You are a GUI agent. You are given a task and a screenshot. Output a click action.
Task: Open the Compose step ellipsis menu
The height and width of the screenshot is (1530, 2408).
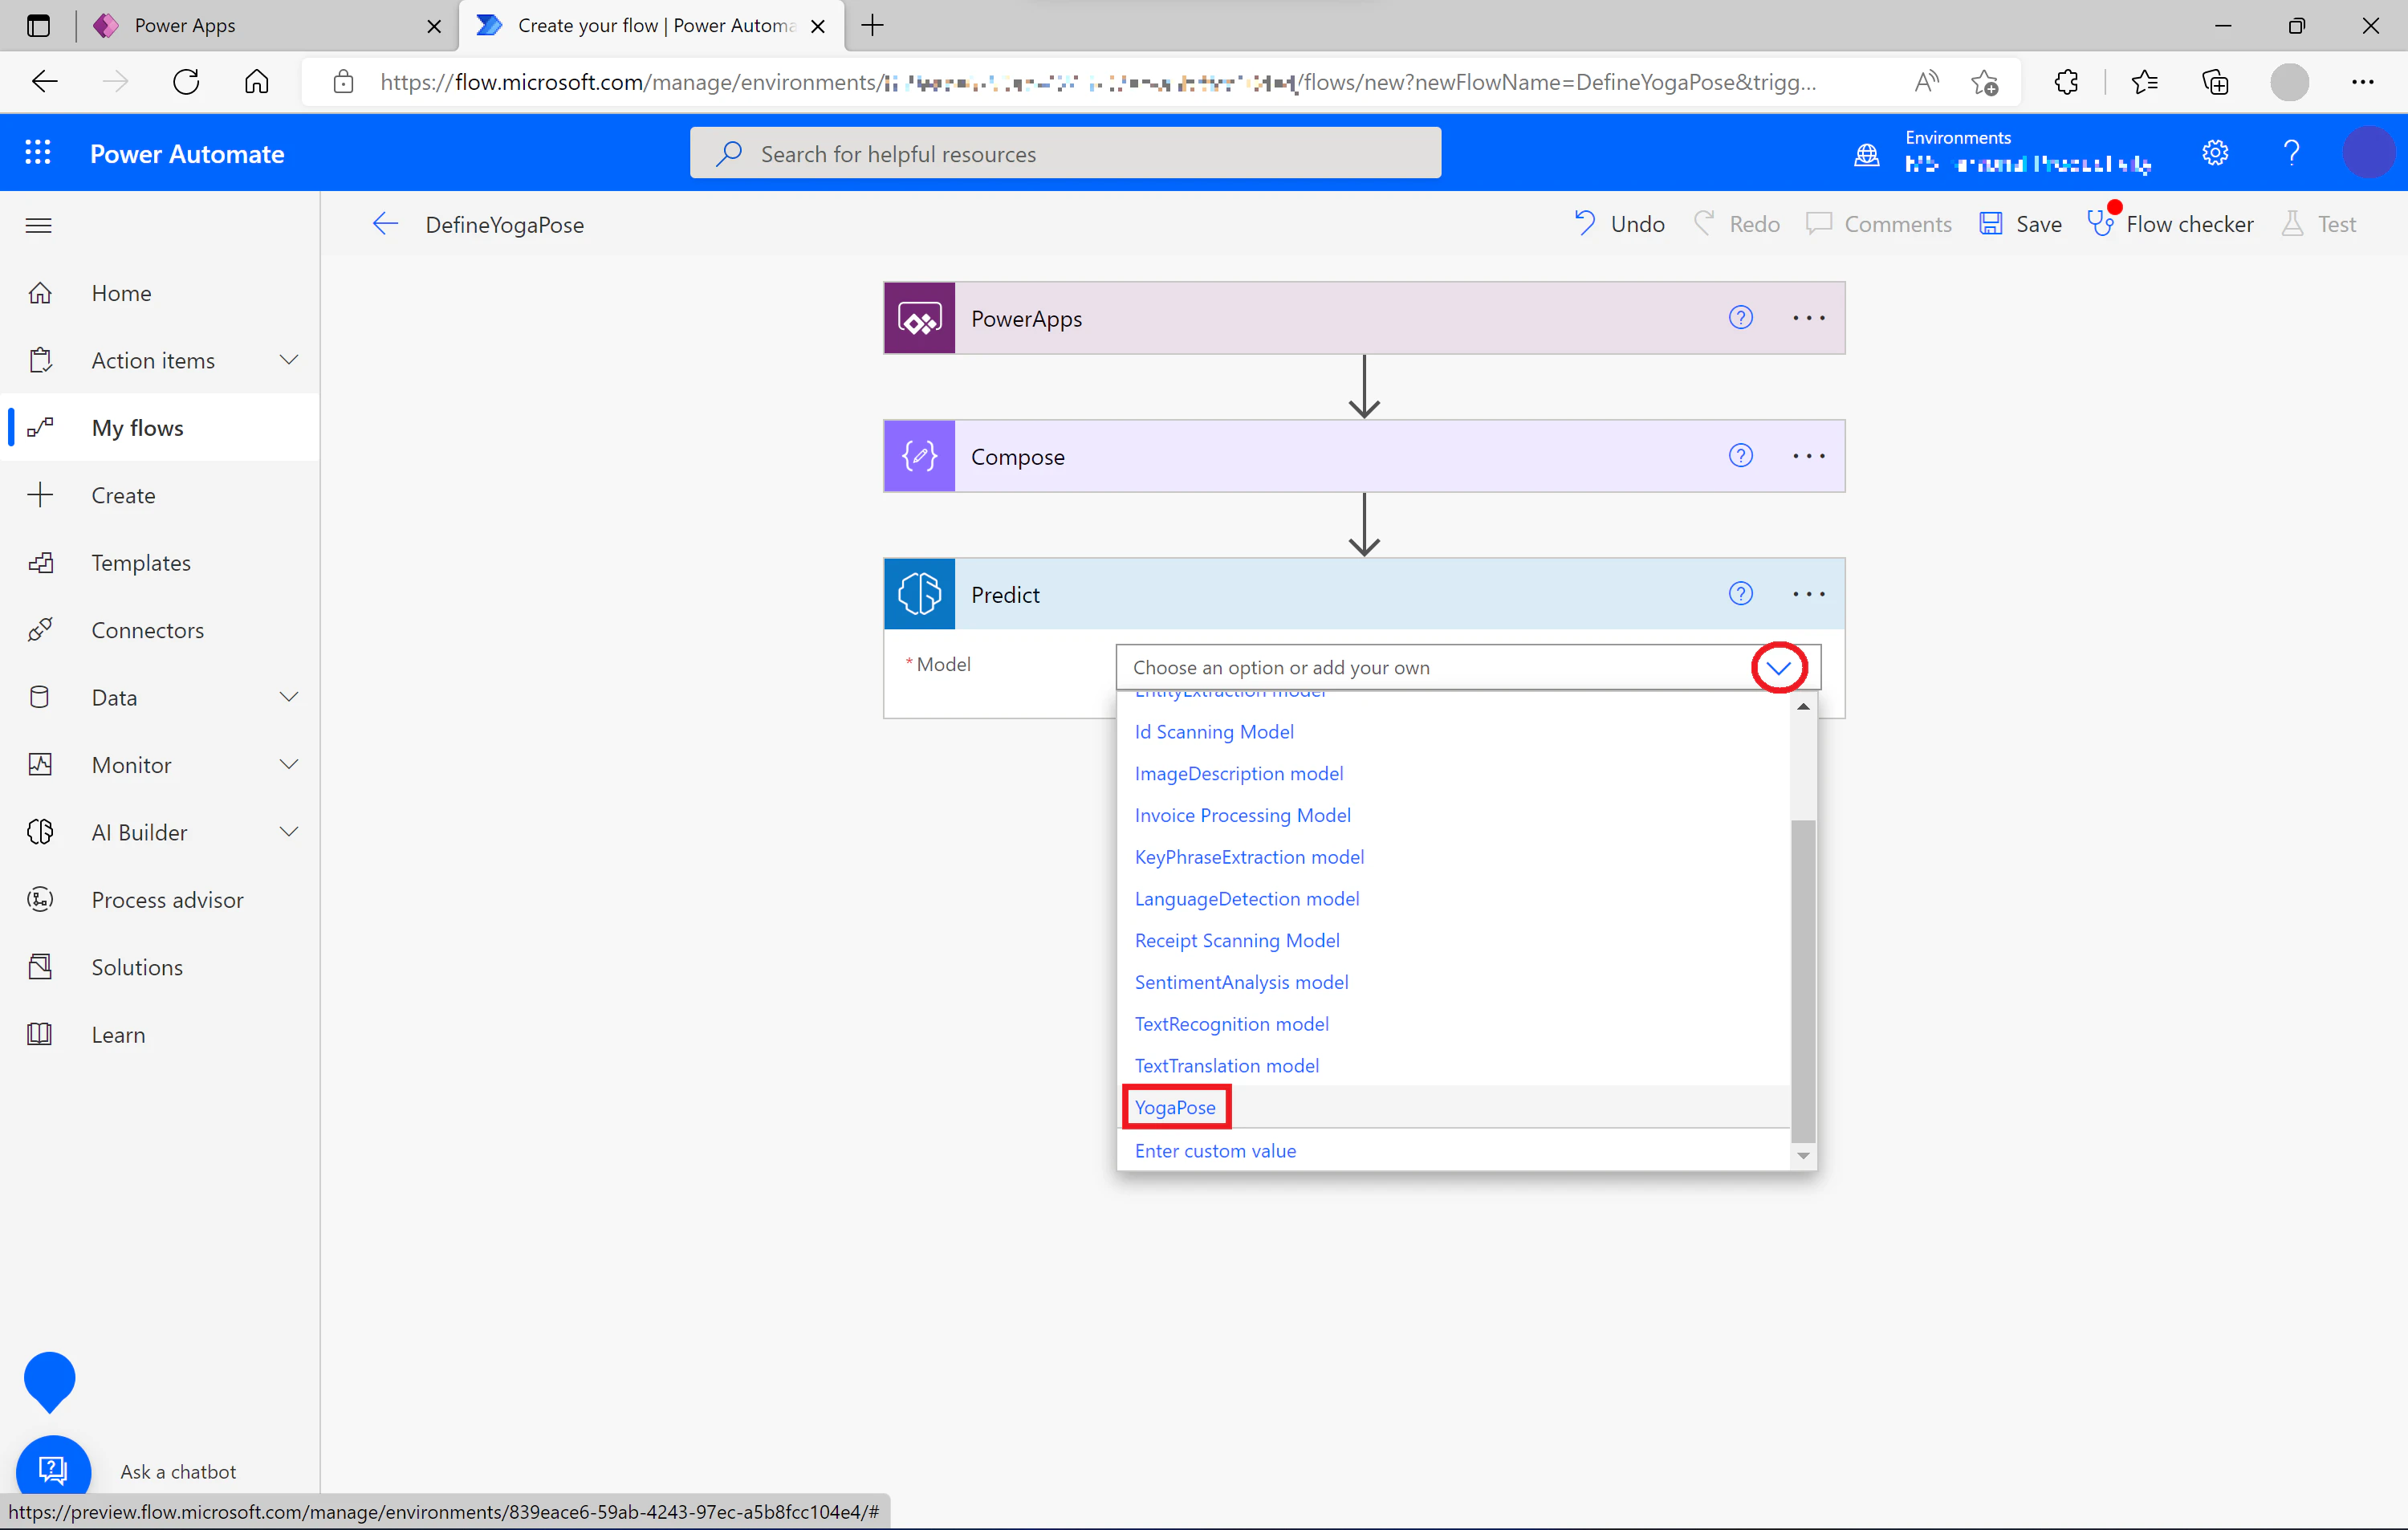[x=1808, y=456]
